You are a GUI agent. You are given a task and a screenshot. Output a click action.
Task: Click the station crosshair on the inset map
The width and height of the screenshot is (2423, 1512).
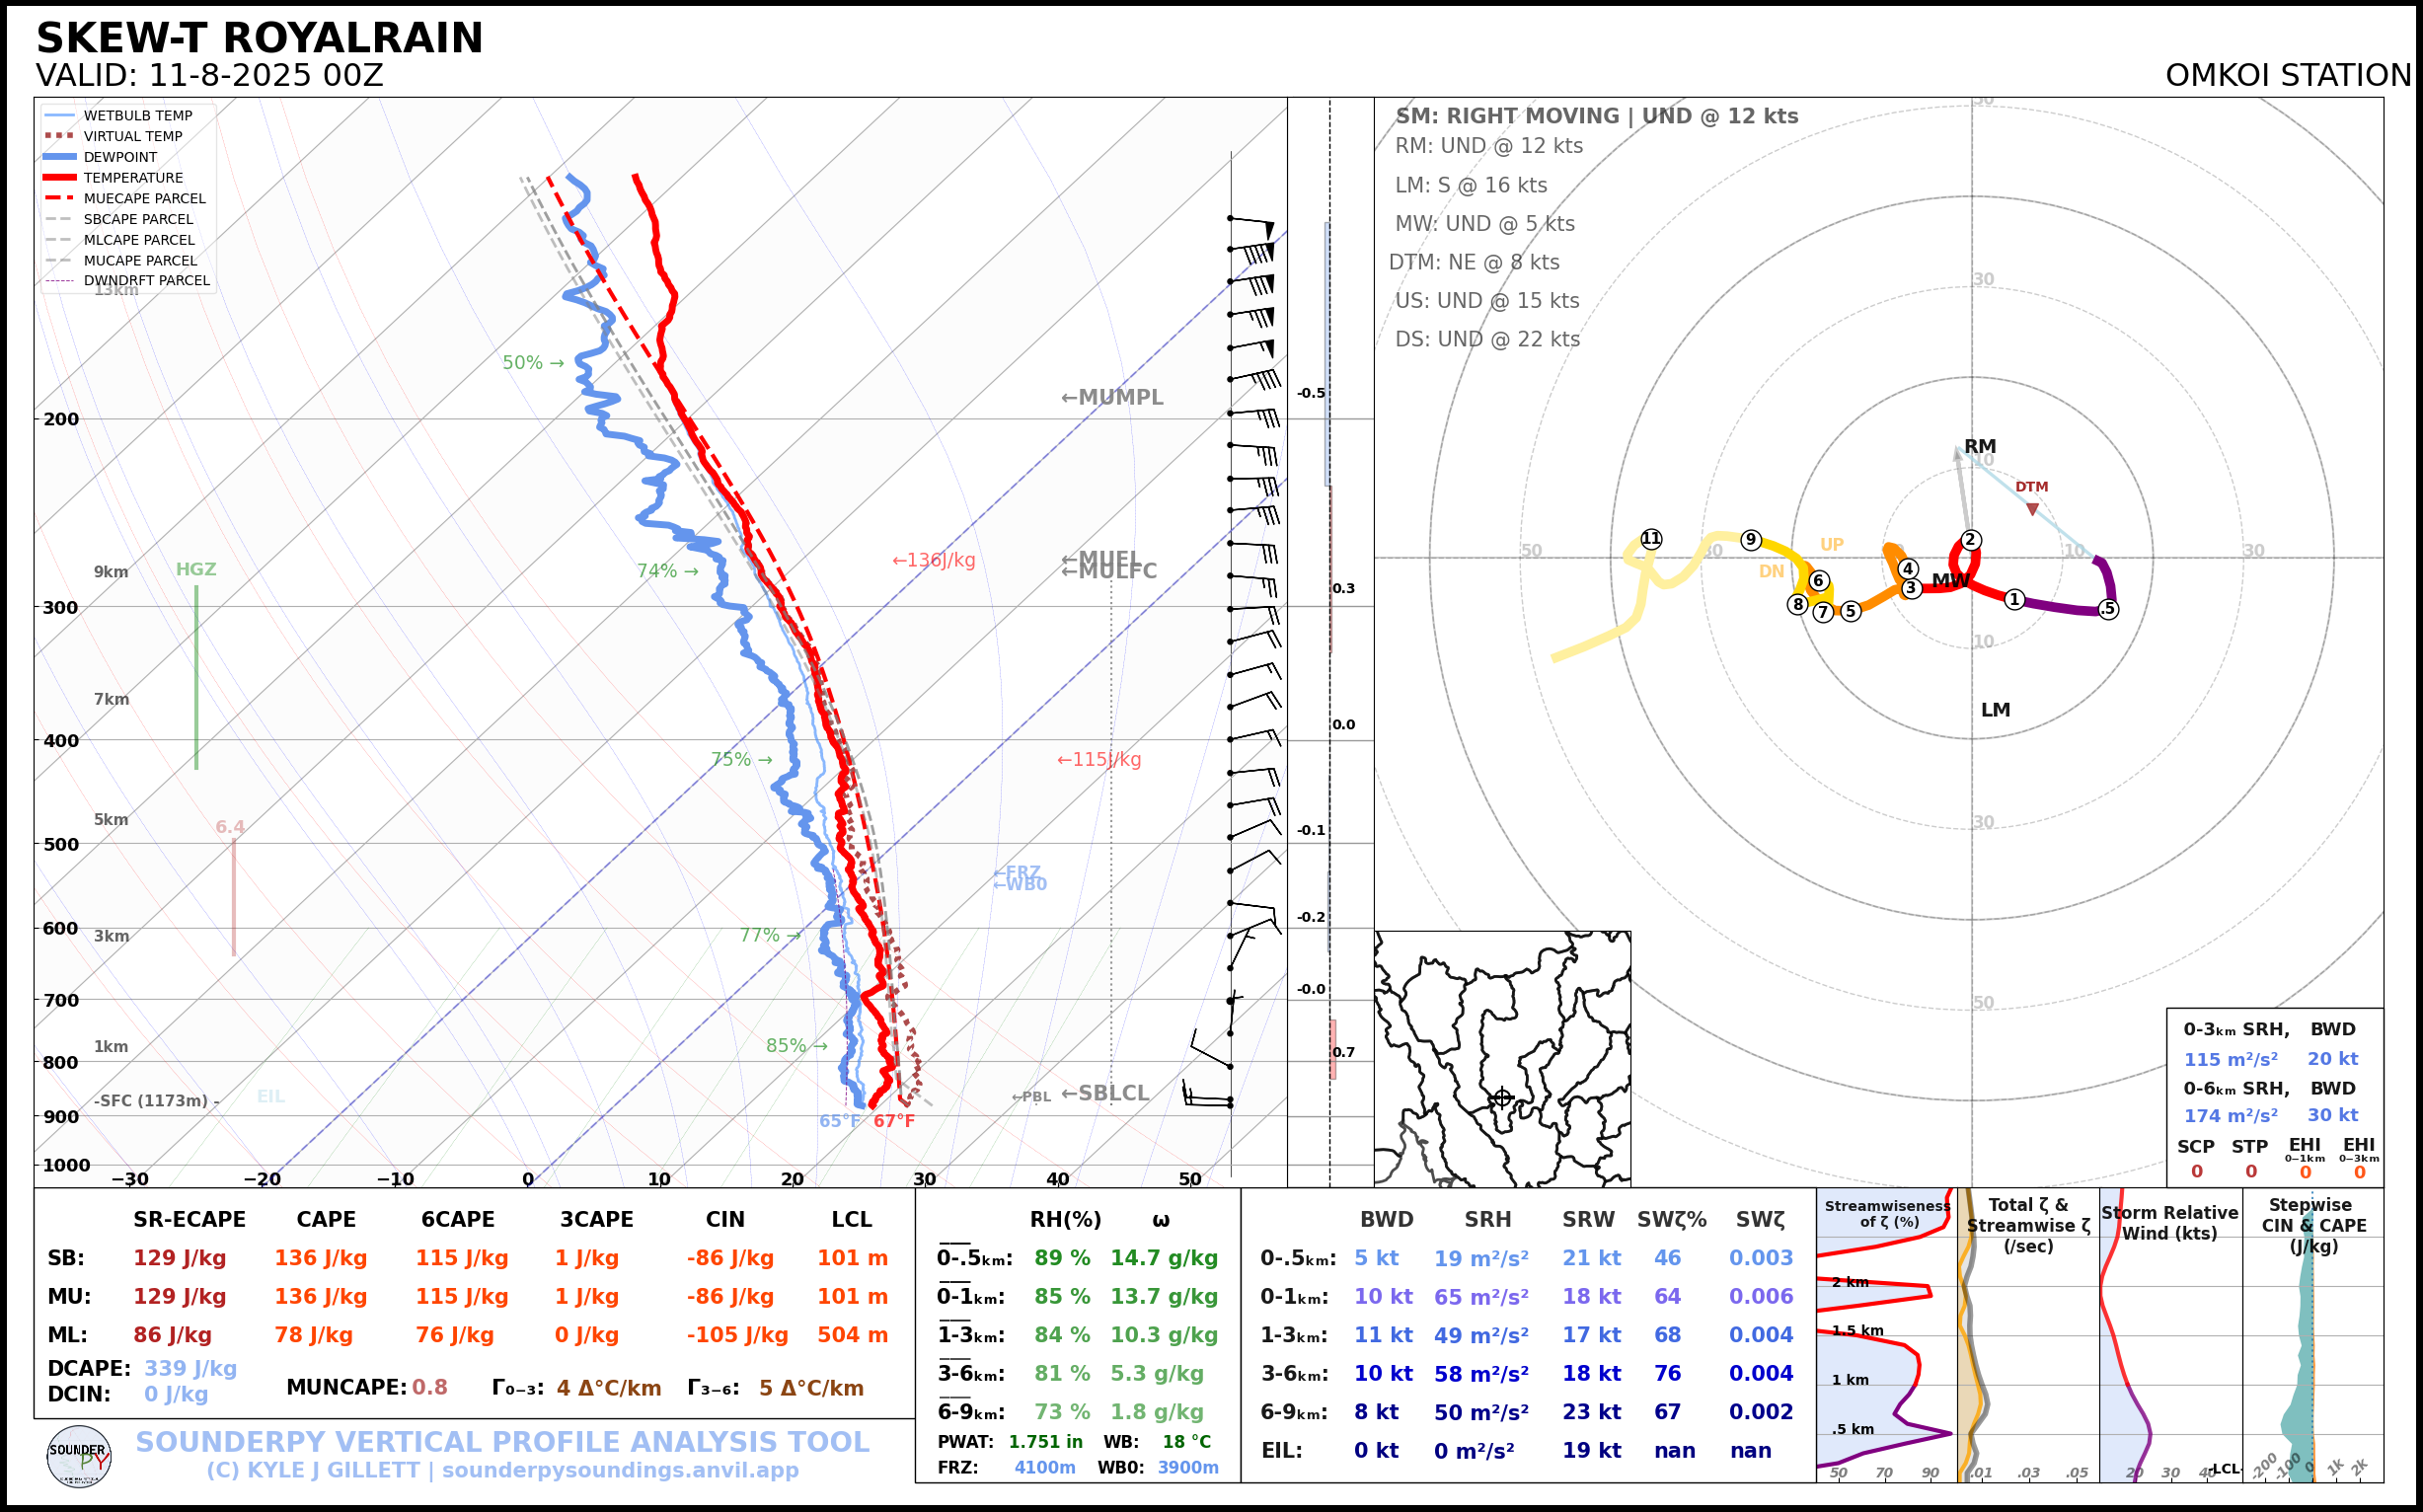1502,1098
